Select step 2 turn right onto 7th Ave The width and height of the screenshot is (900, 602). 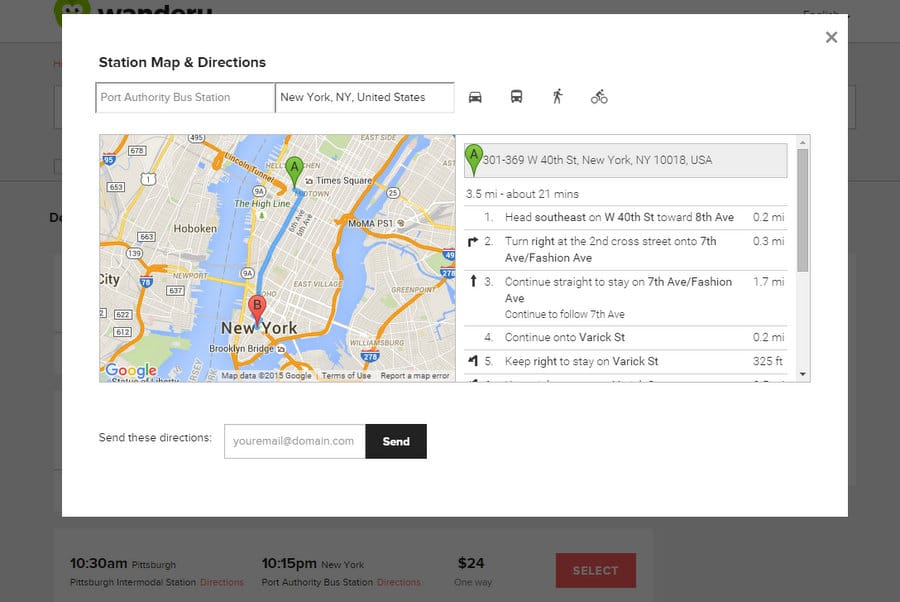point(626,250)
